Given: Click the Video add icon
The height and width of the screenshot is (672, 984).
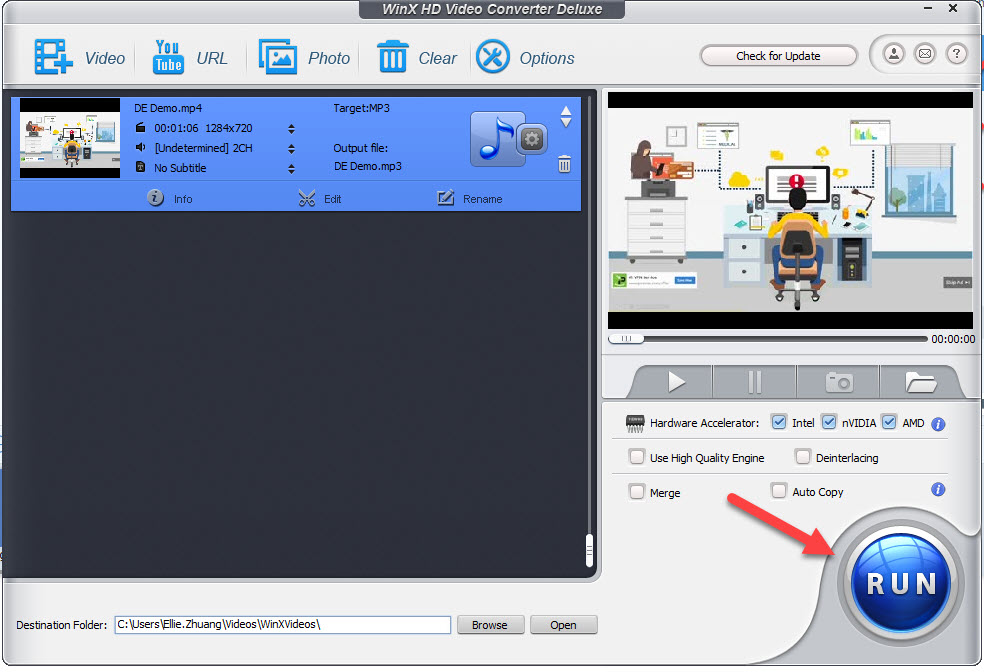Looking at the screenshot, I should 53,57.
